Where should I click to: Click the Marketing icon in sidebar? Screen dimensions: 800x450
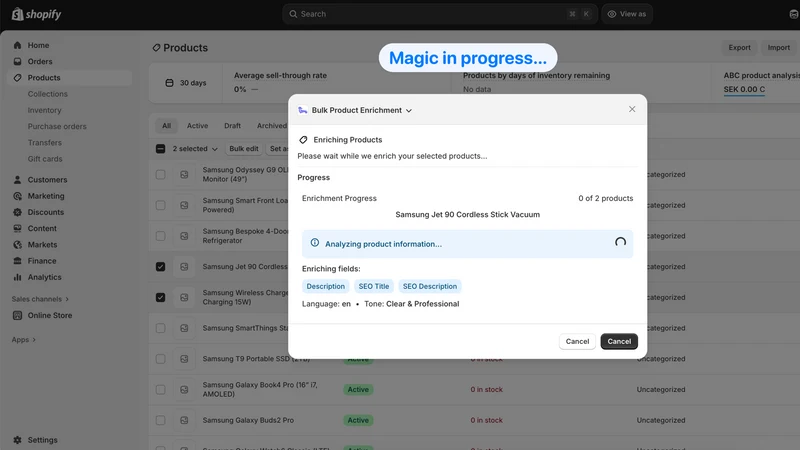[17, 196]
